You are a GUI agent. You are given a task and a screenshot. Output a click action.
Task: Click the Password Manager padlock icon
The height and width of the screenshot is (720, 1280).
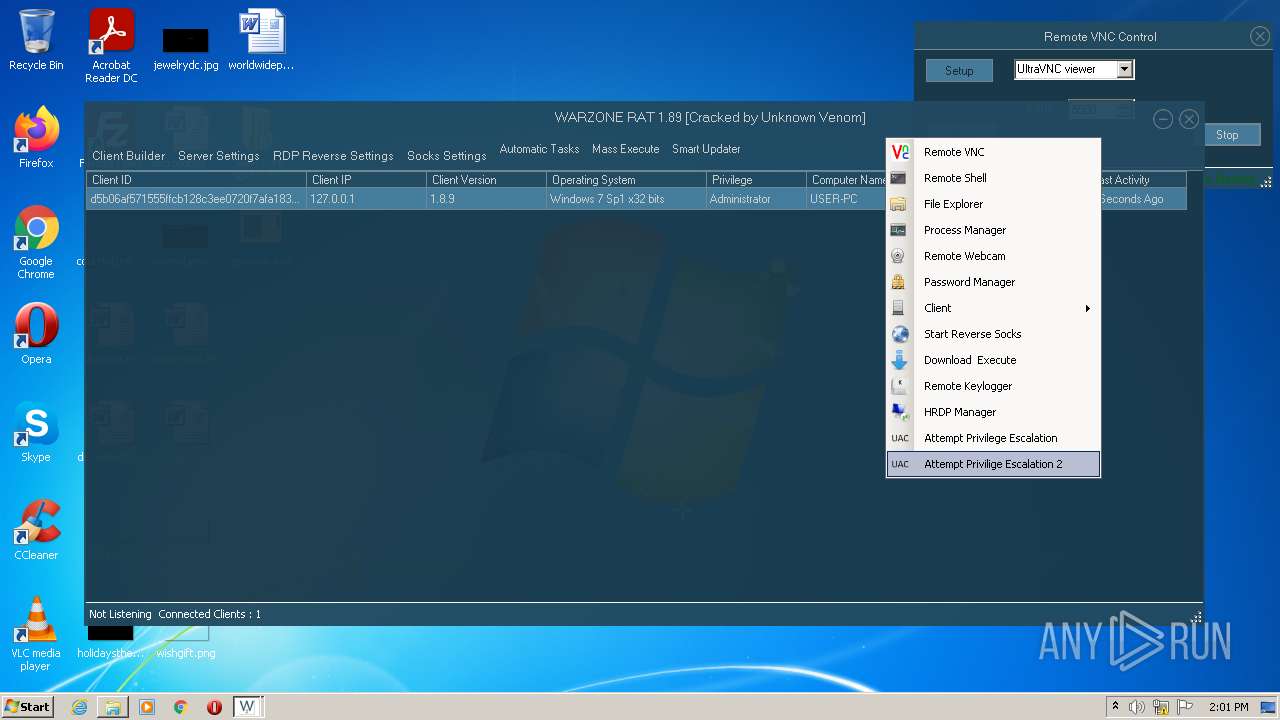[x=899, y=282]
